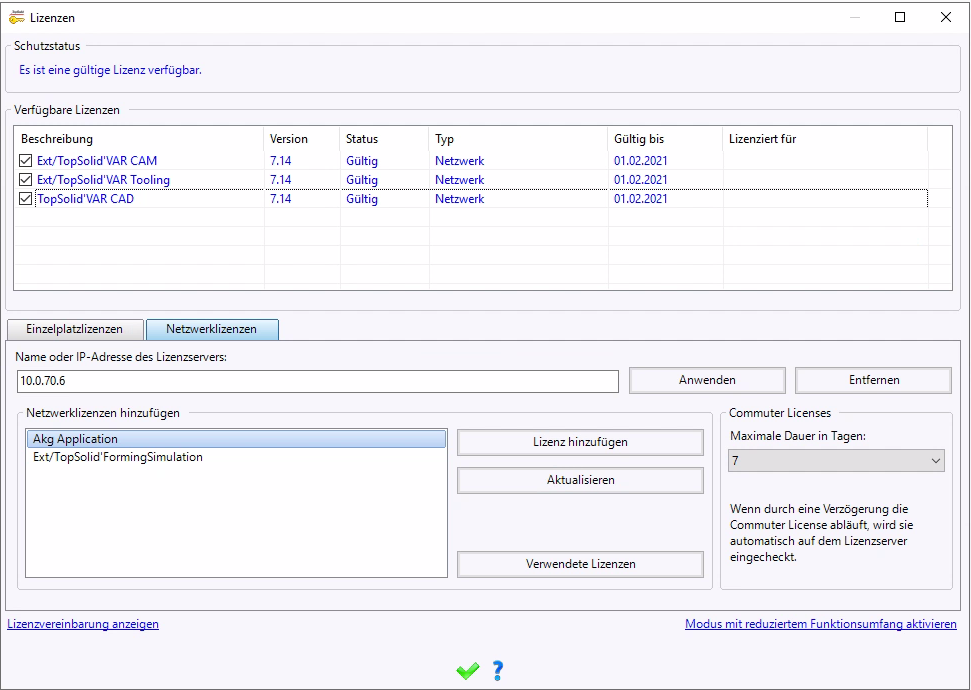Viewport: 971px width, 690px height.
Task: Select the Ext/TopSolid'VAR CAM license name
Action: 97,161
